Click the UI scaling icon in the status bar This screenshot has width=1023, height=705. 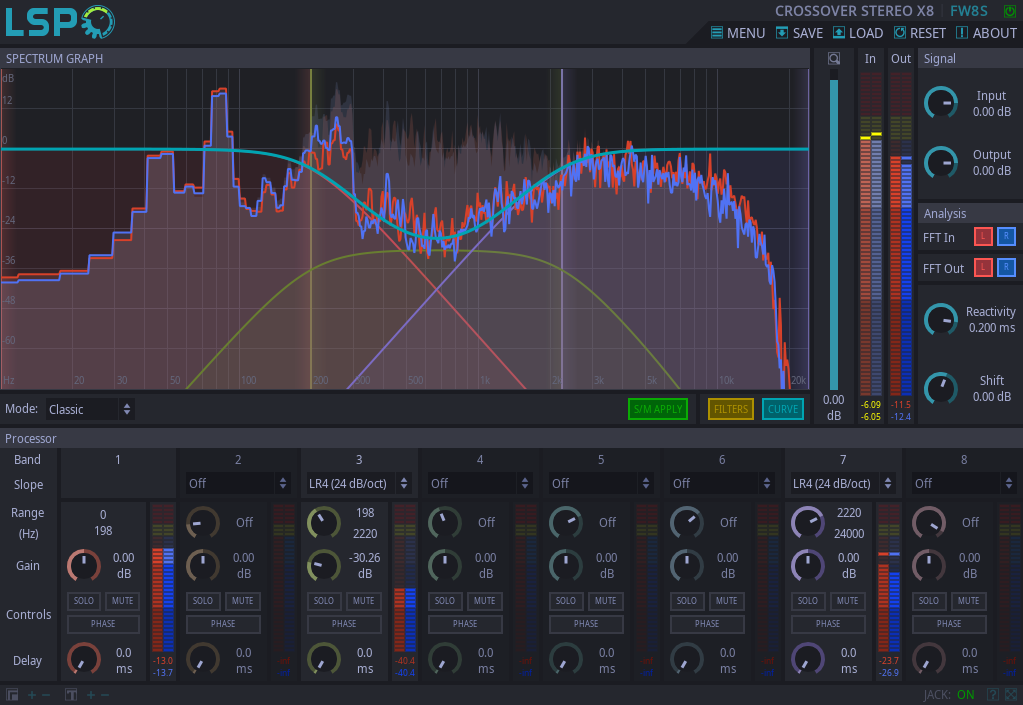pos(12,695)
